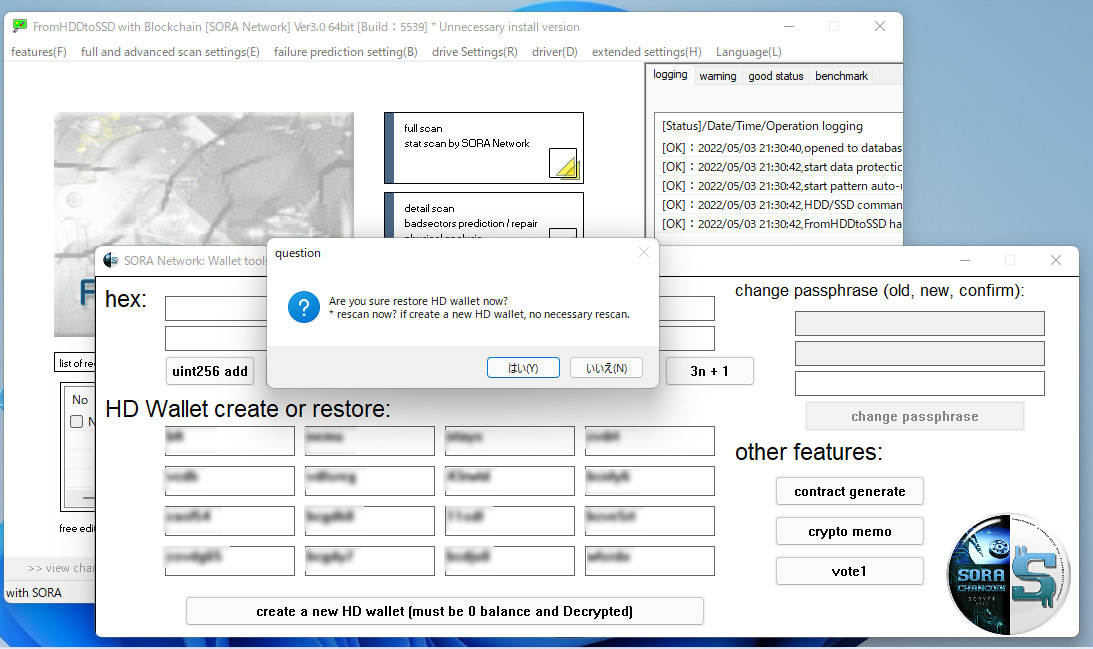Close the question dialog with its X
The image size is (1093, 649).
point(643,252)
